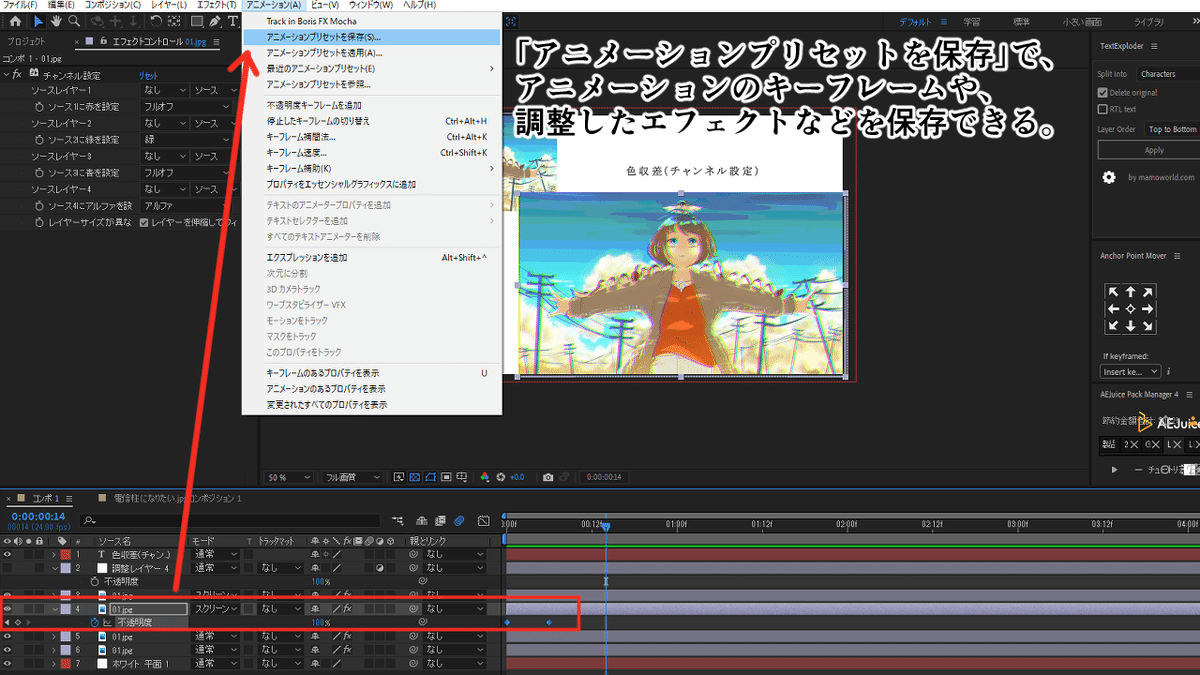1200x675 pixels.
Task: Select the Selection arrow tool
Action: 39,21
